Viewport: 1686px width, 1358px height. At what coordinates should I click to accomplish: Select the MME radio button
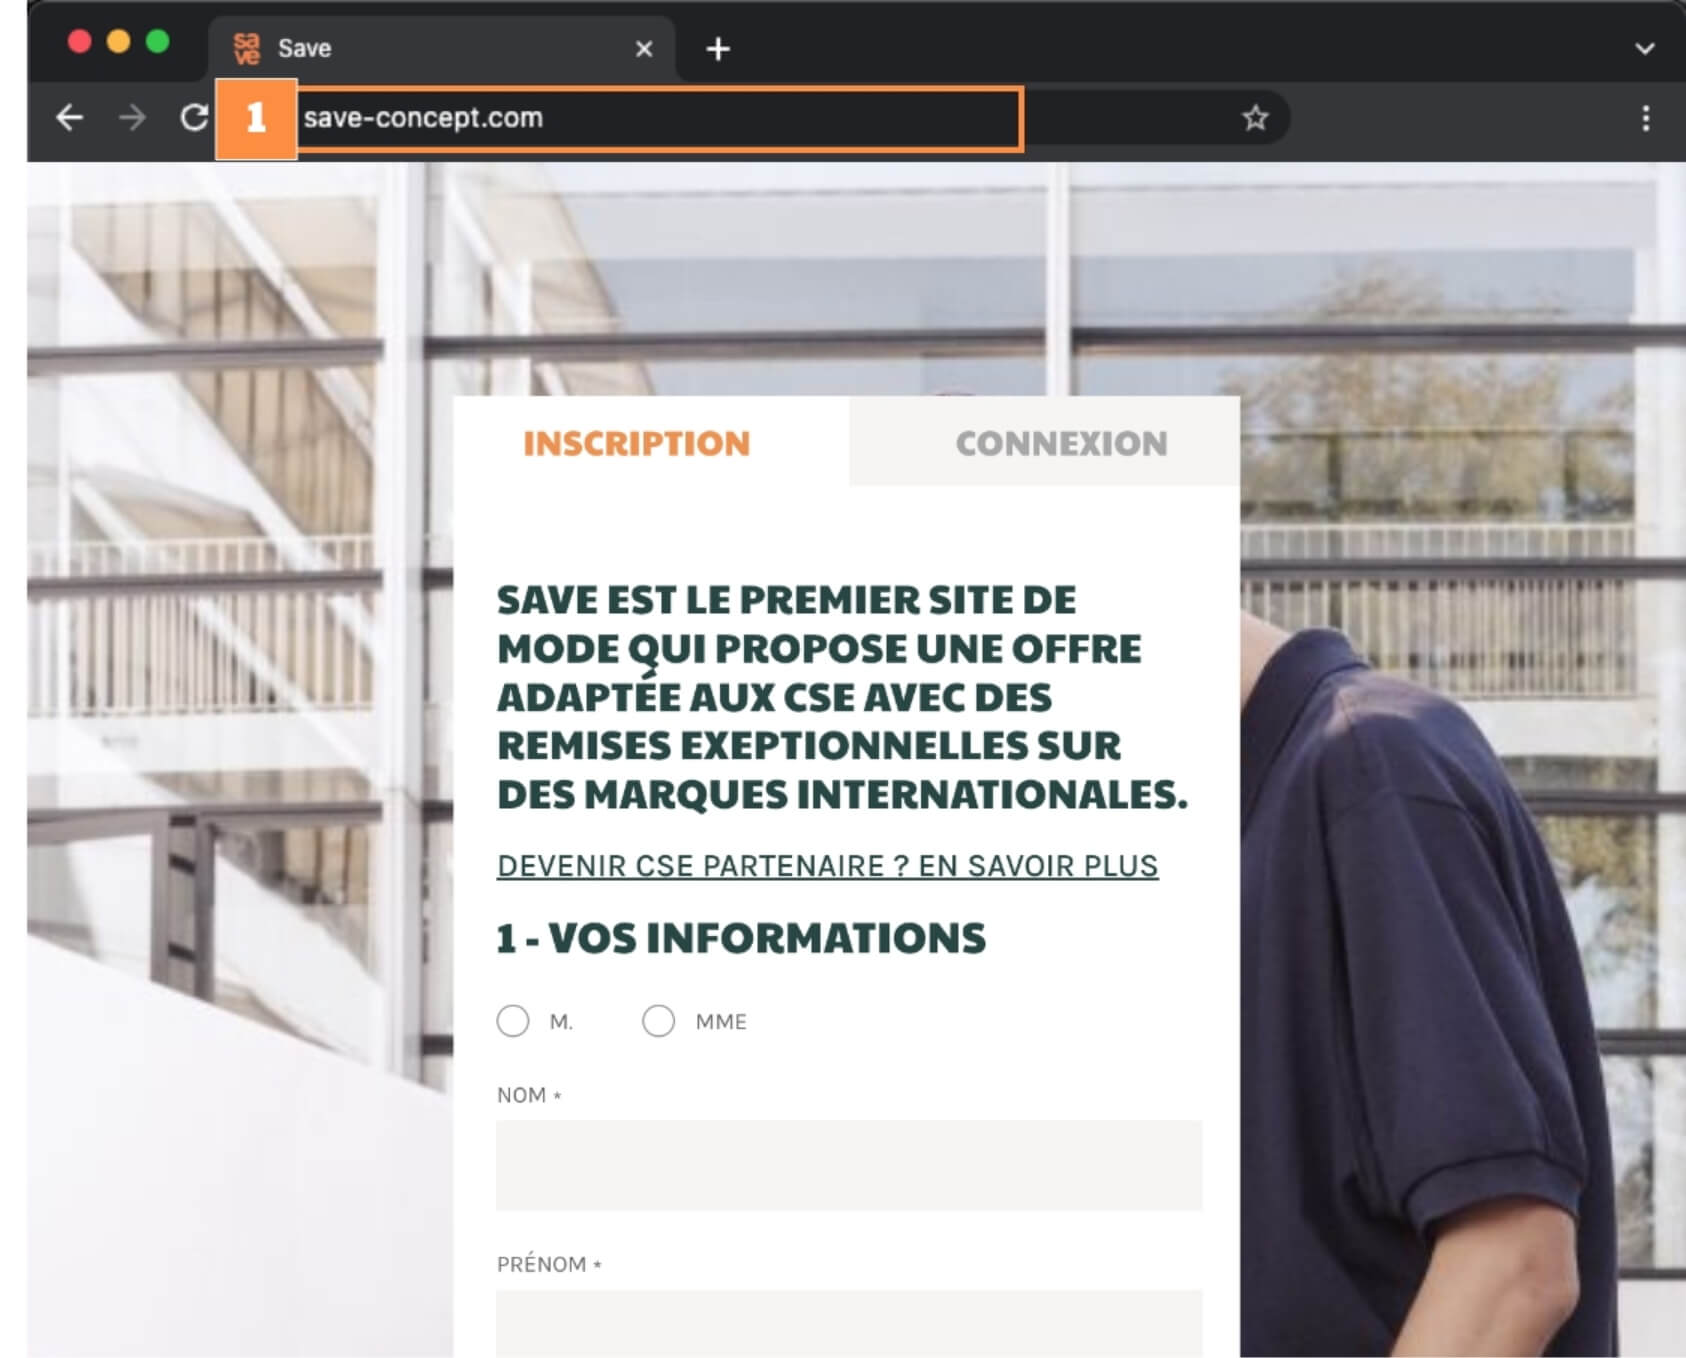pos(658,1021)
